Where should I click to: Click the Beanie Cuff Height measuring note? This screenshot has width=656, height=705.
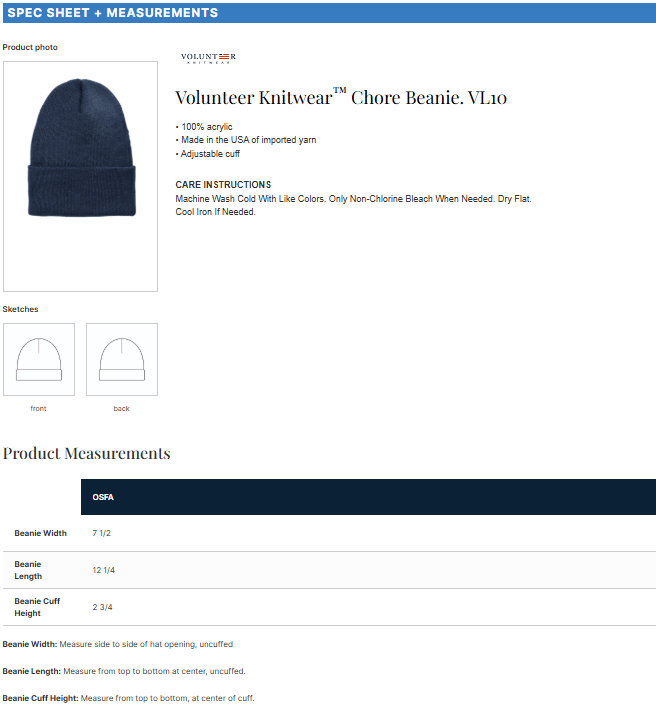129,698
